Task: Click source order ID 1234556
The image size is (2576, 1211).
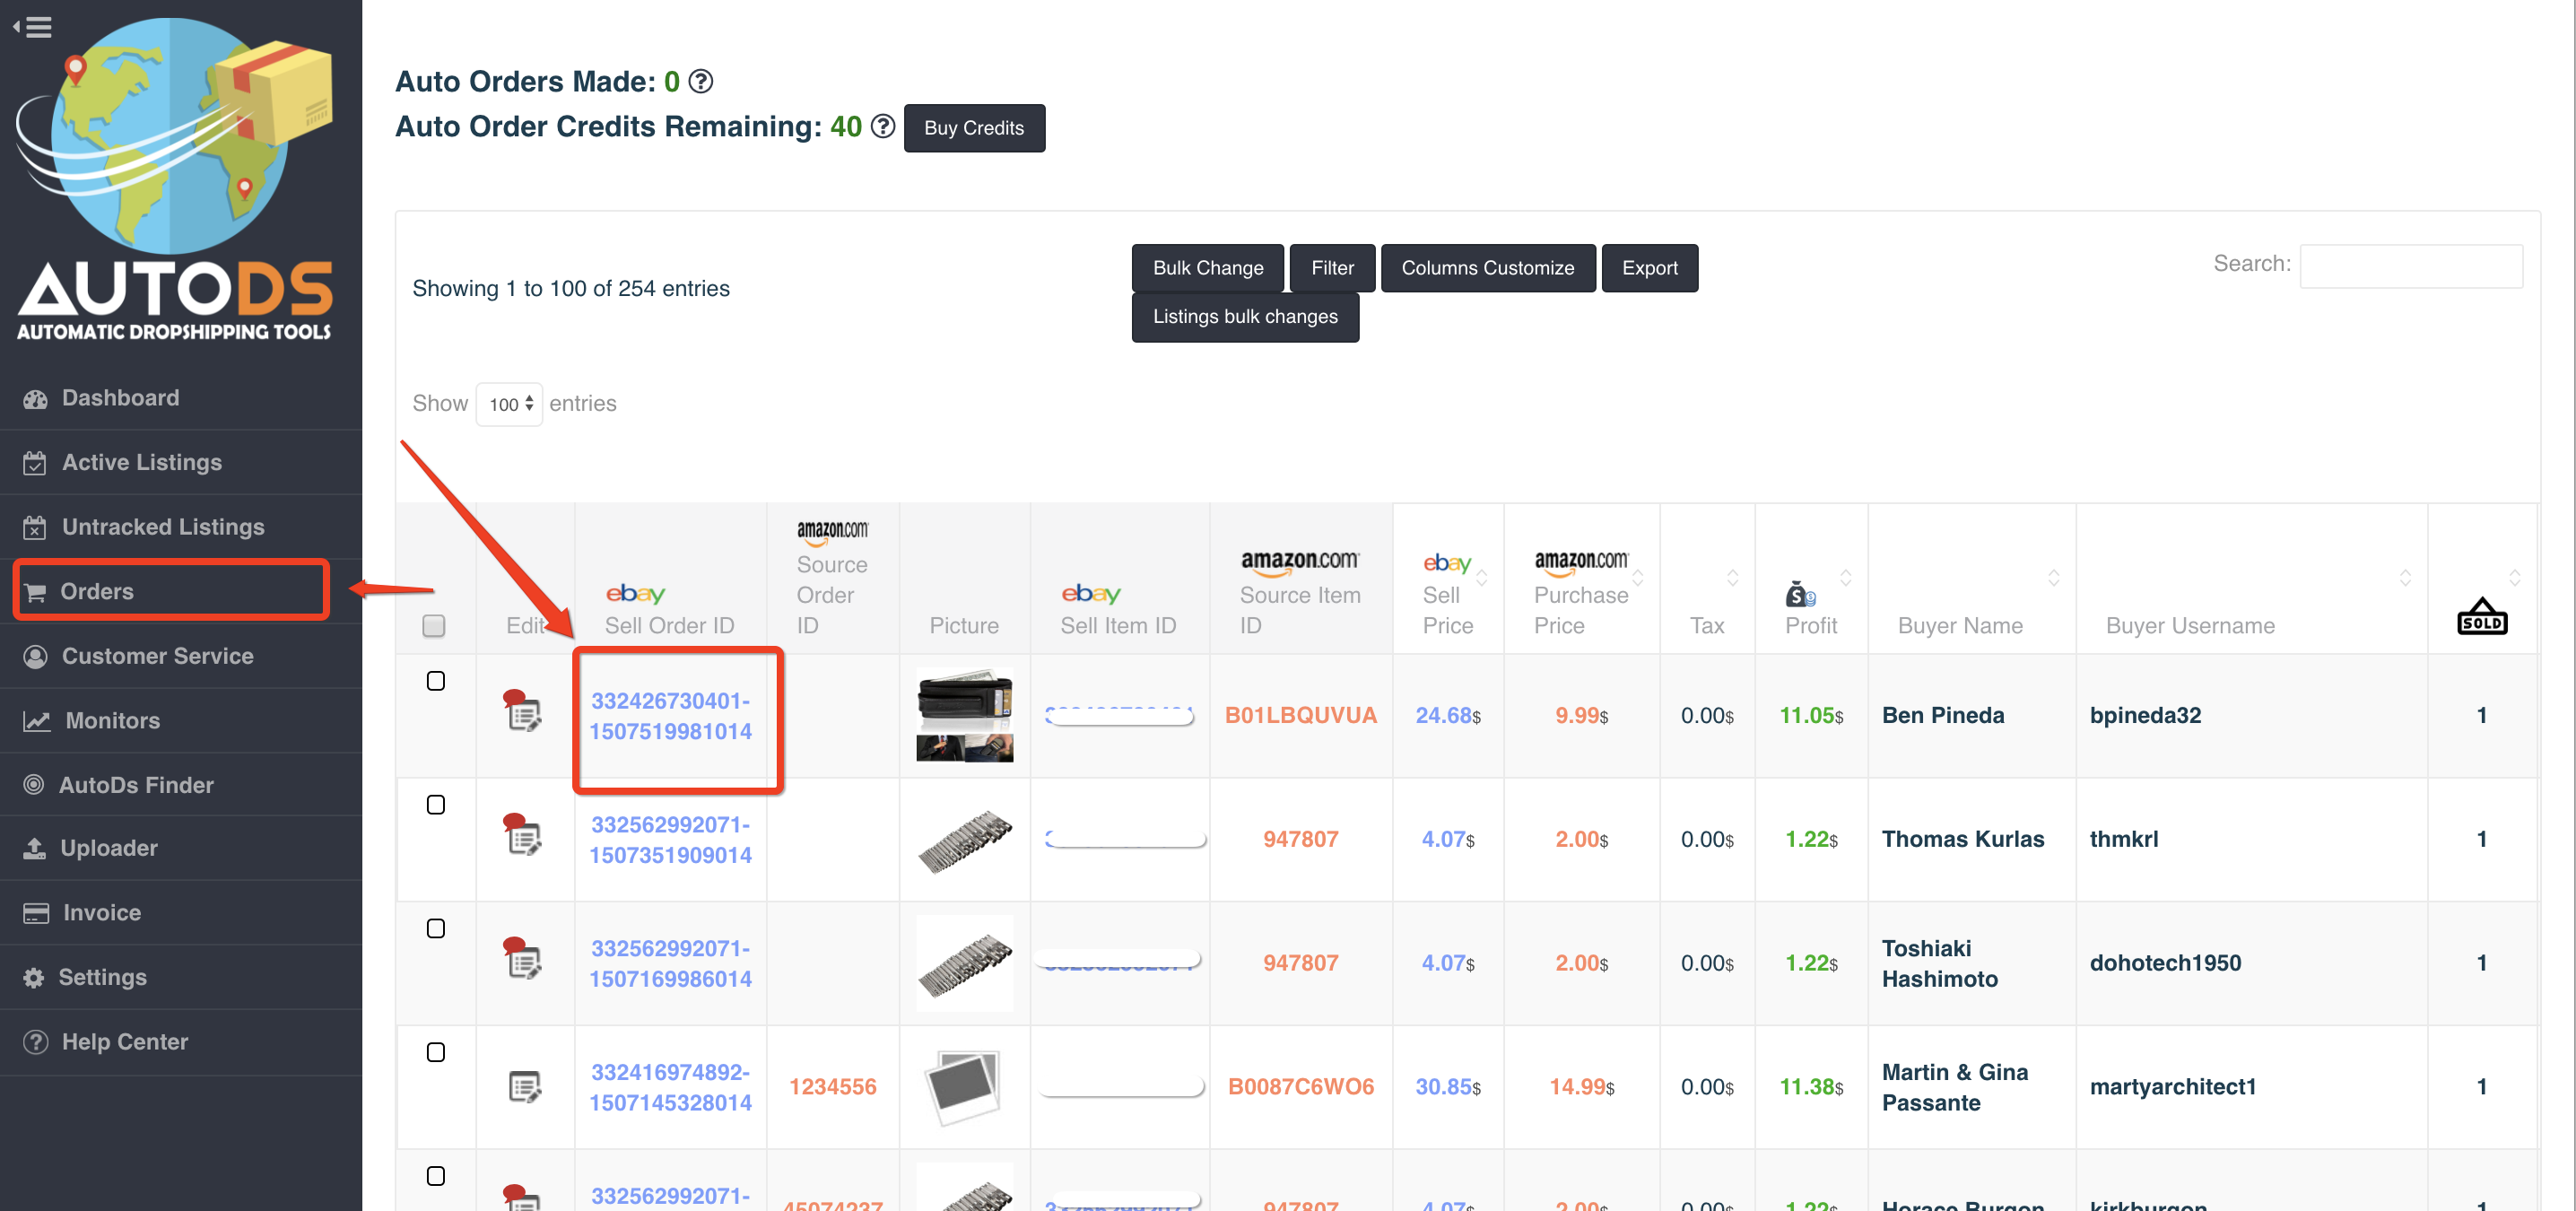Action: click(832, 1087)
